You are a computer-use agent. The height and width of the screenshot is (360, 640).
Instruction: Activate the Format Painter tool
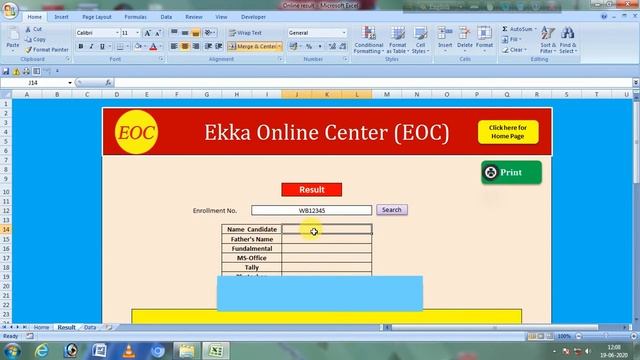point(47,50)
